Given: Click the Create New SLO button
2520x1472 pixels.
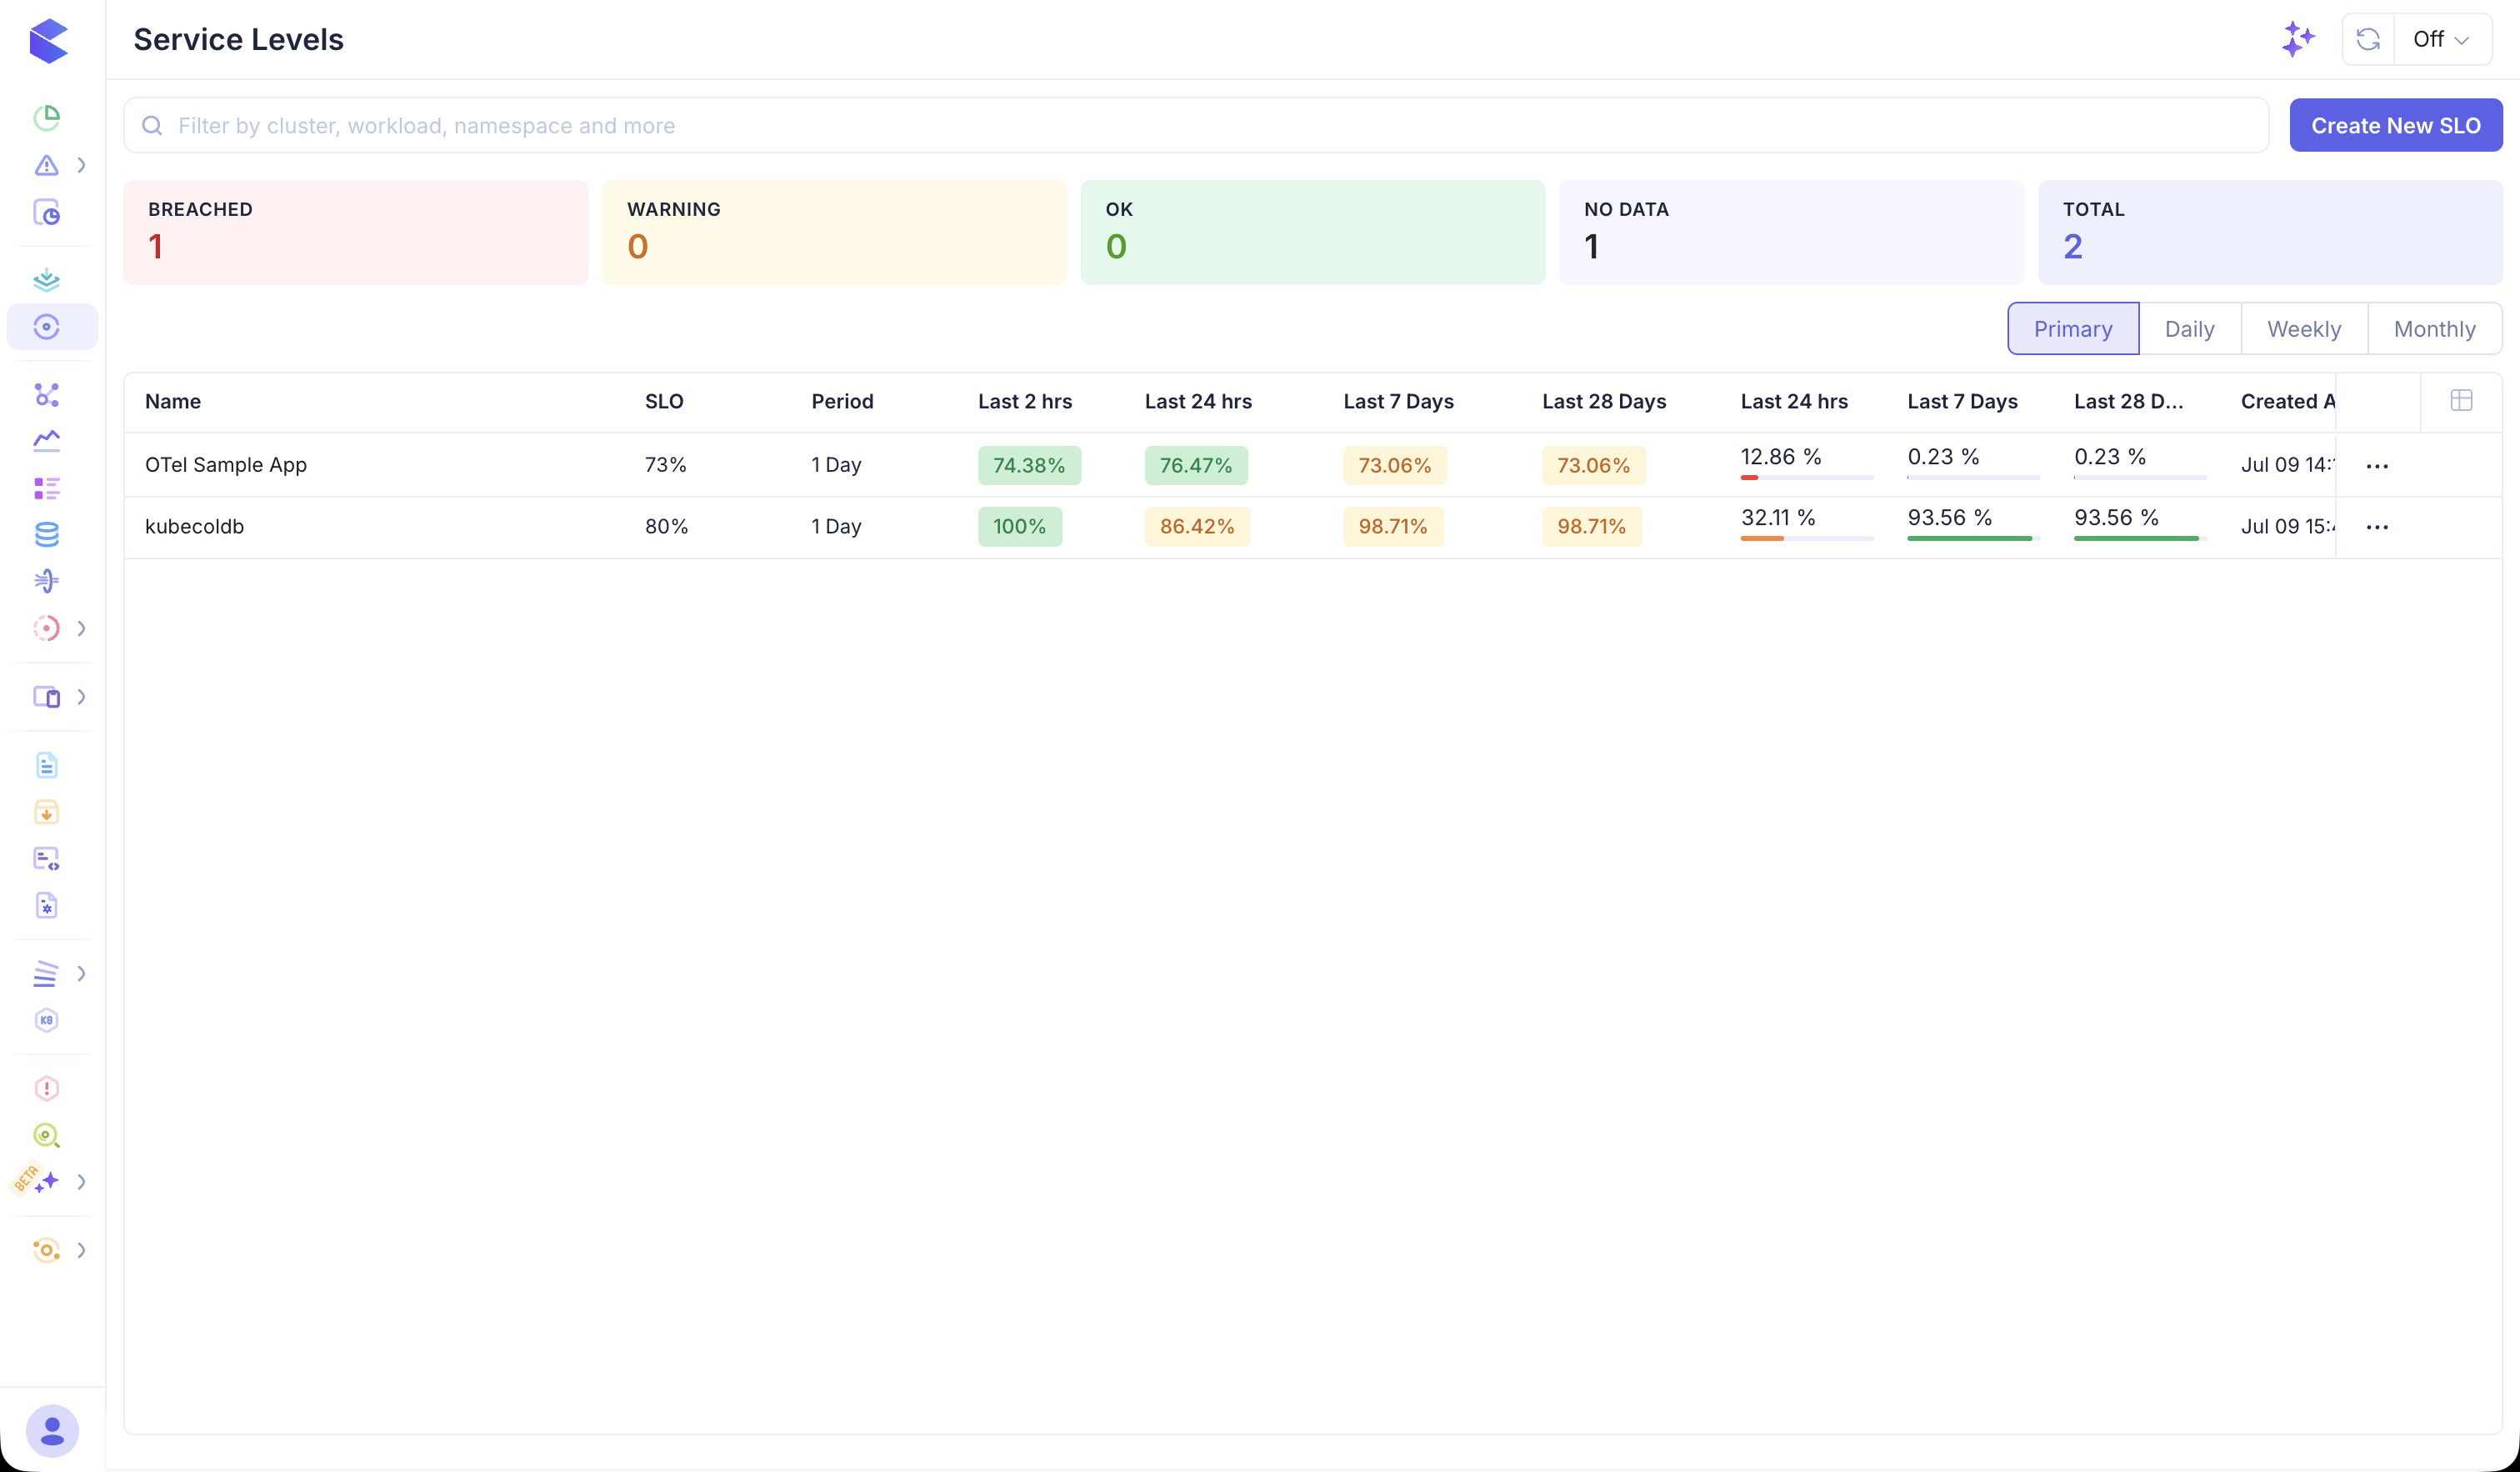Looking at the screenshot, I should click(2396, 125).
